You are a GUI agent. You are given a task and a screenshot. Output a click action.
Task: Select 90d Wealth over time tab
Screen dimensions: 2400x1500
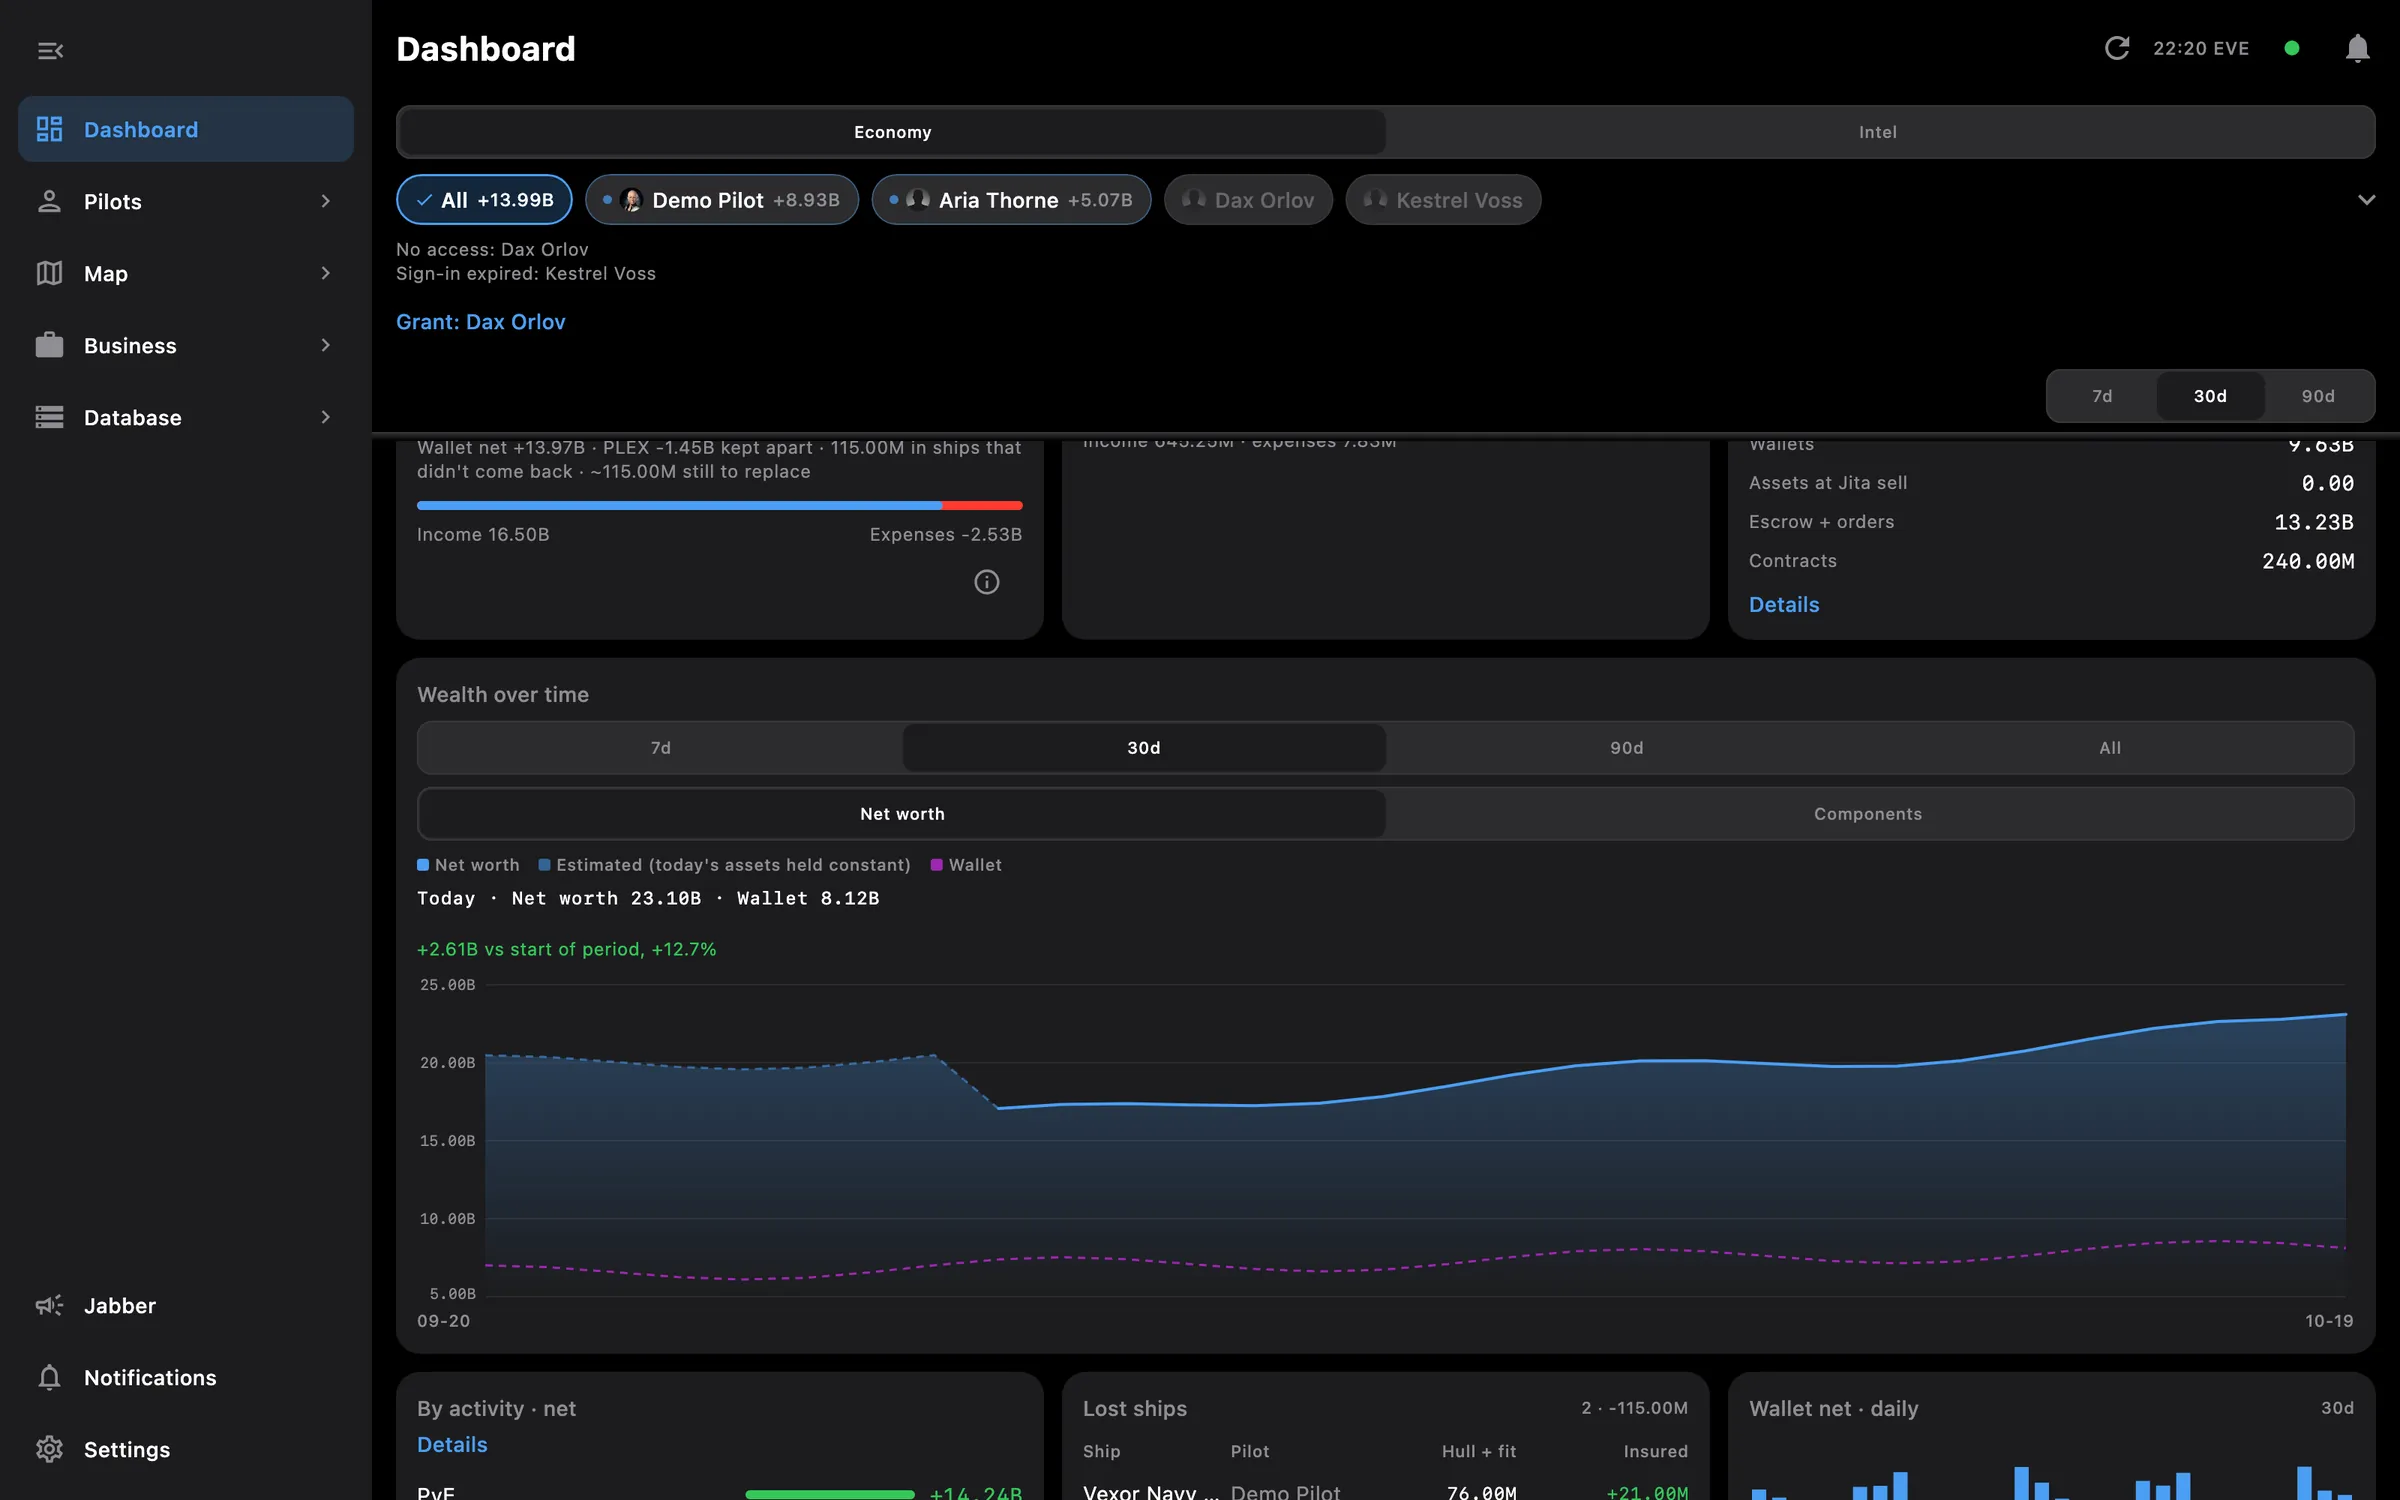pos(1627,748)
